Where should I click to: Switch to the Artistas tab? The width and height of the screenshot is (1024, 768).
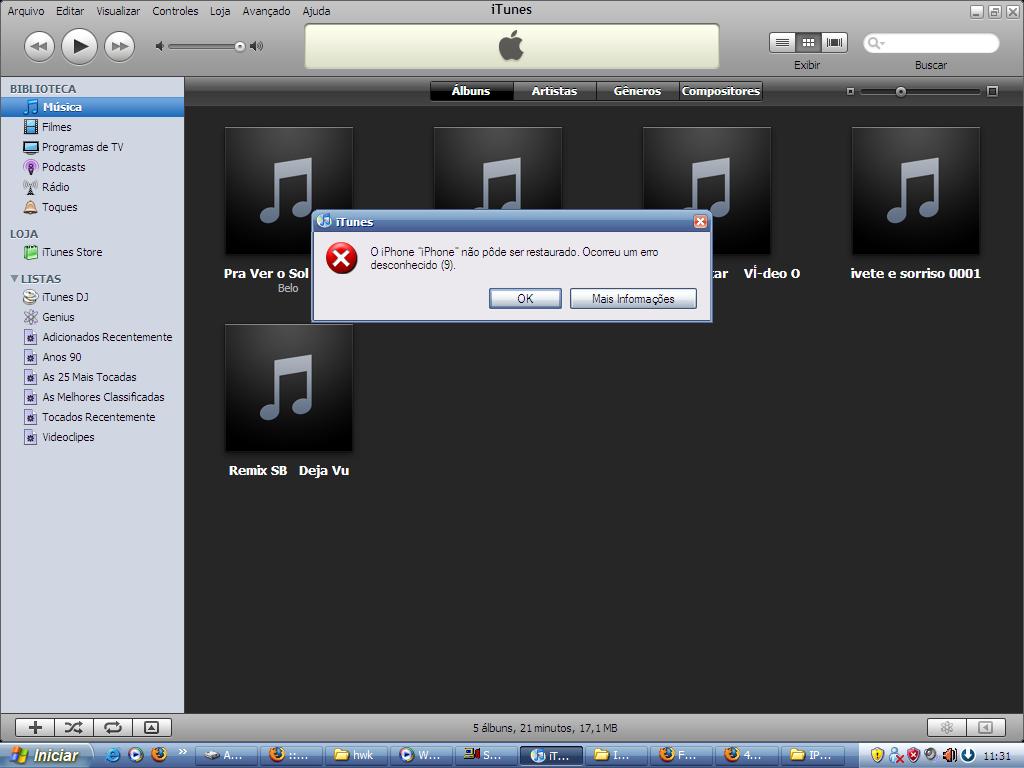554,91
